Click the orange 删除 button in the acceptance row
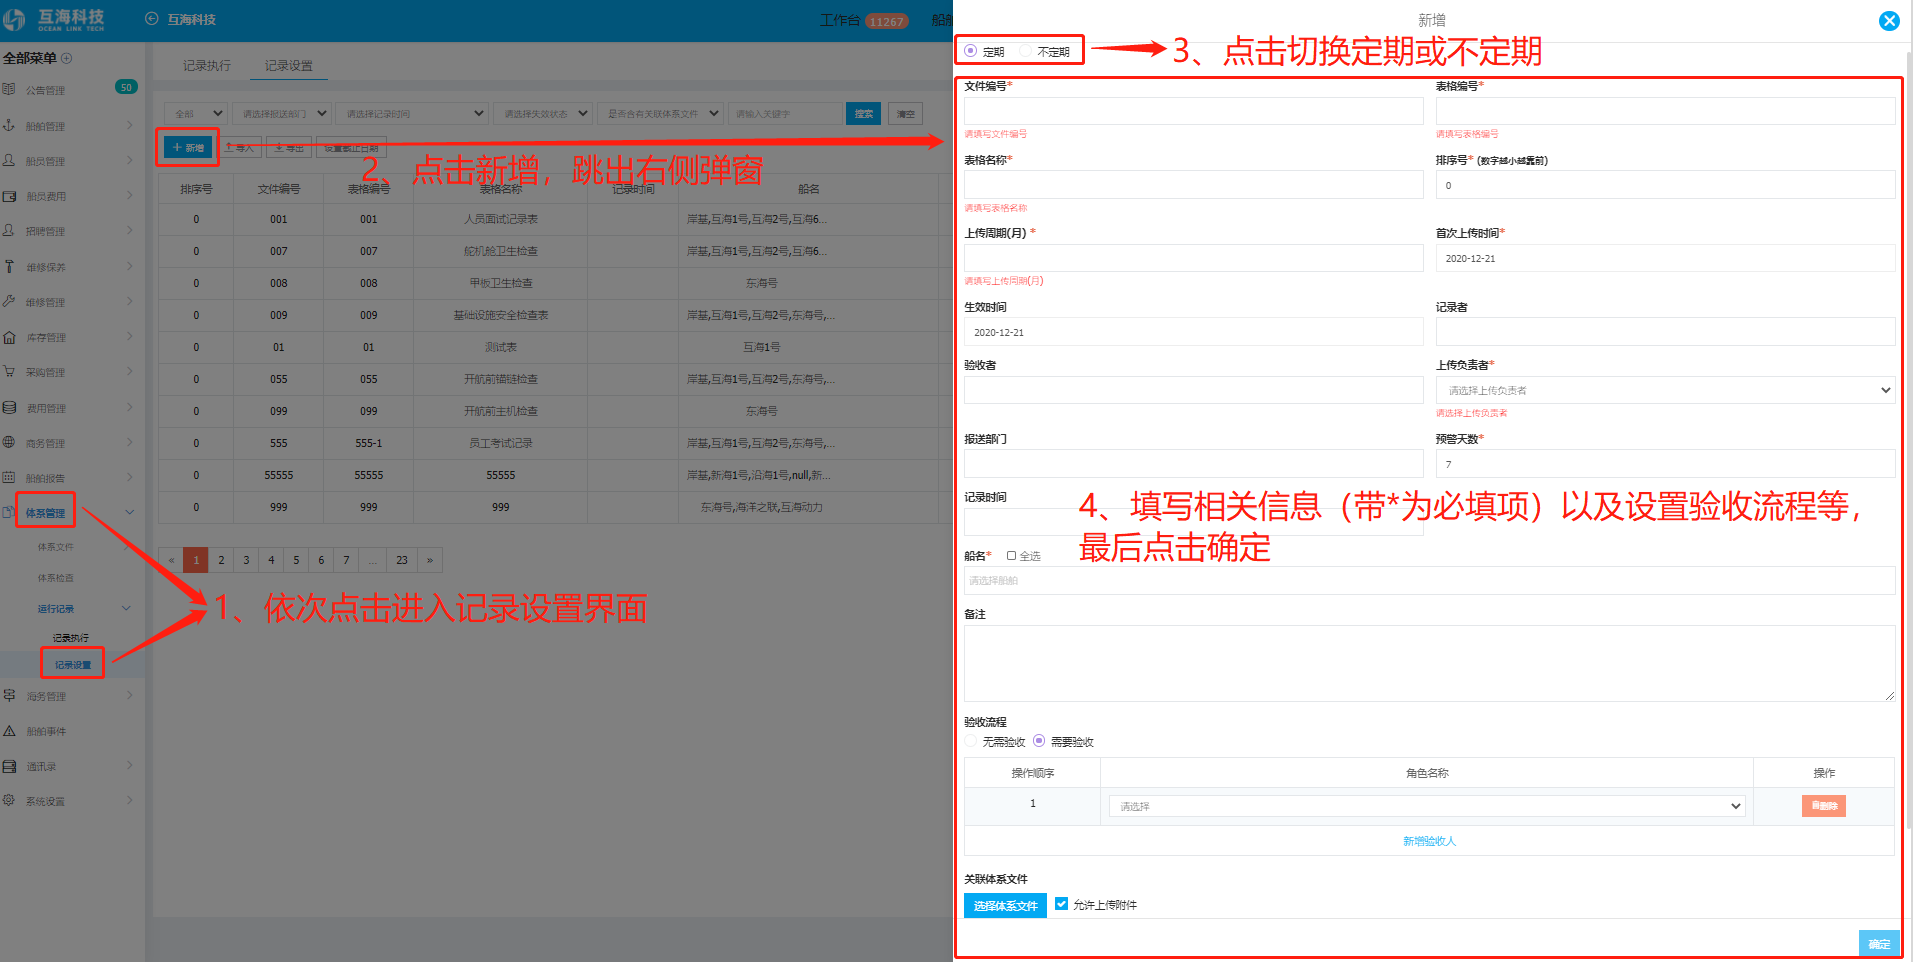Viewport: 1913px width, 962px height. pyautogui.click(x=1824, y=806)
